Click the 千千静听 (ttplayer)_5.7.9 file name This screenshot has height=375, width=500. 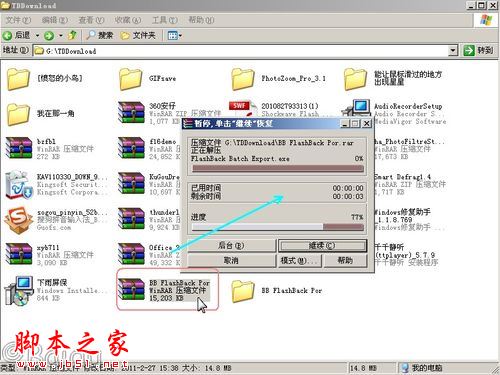click(405, 251)
